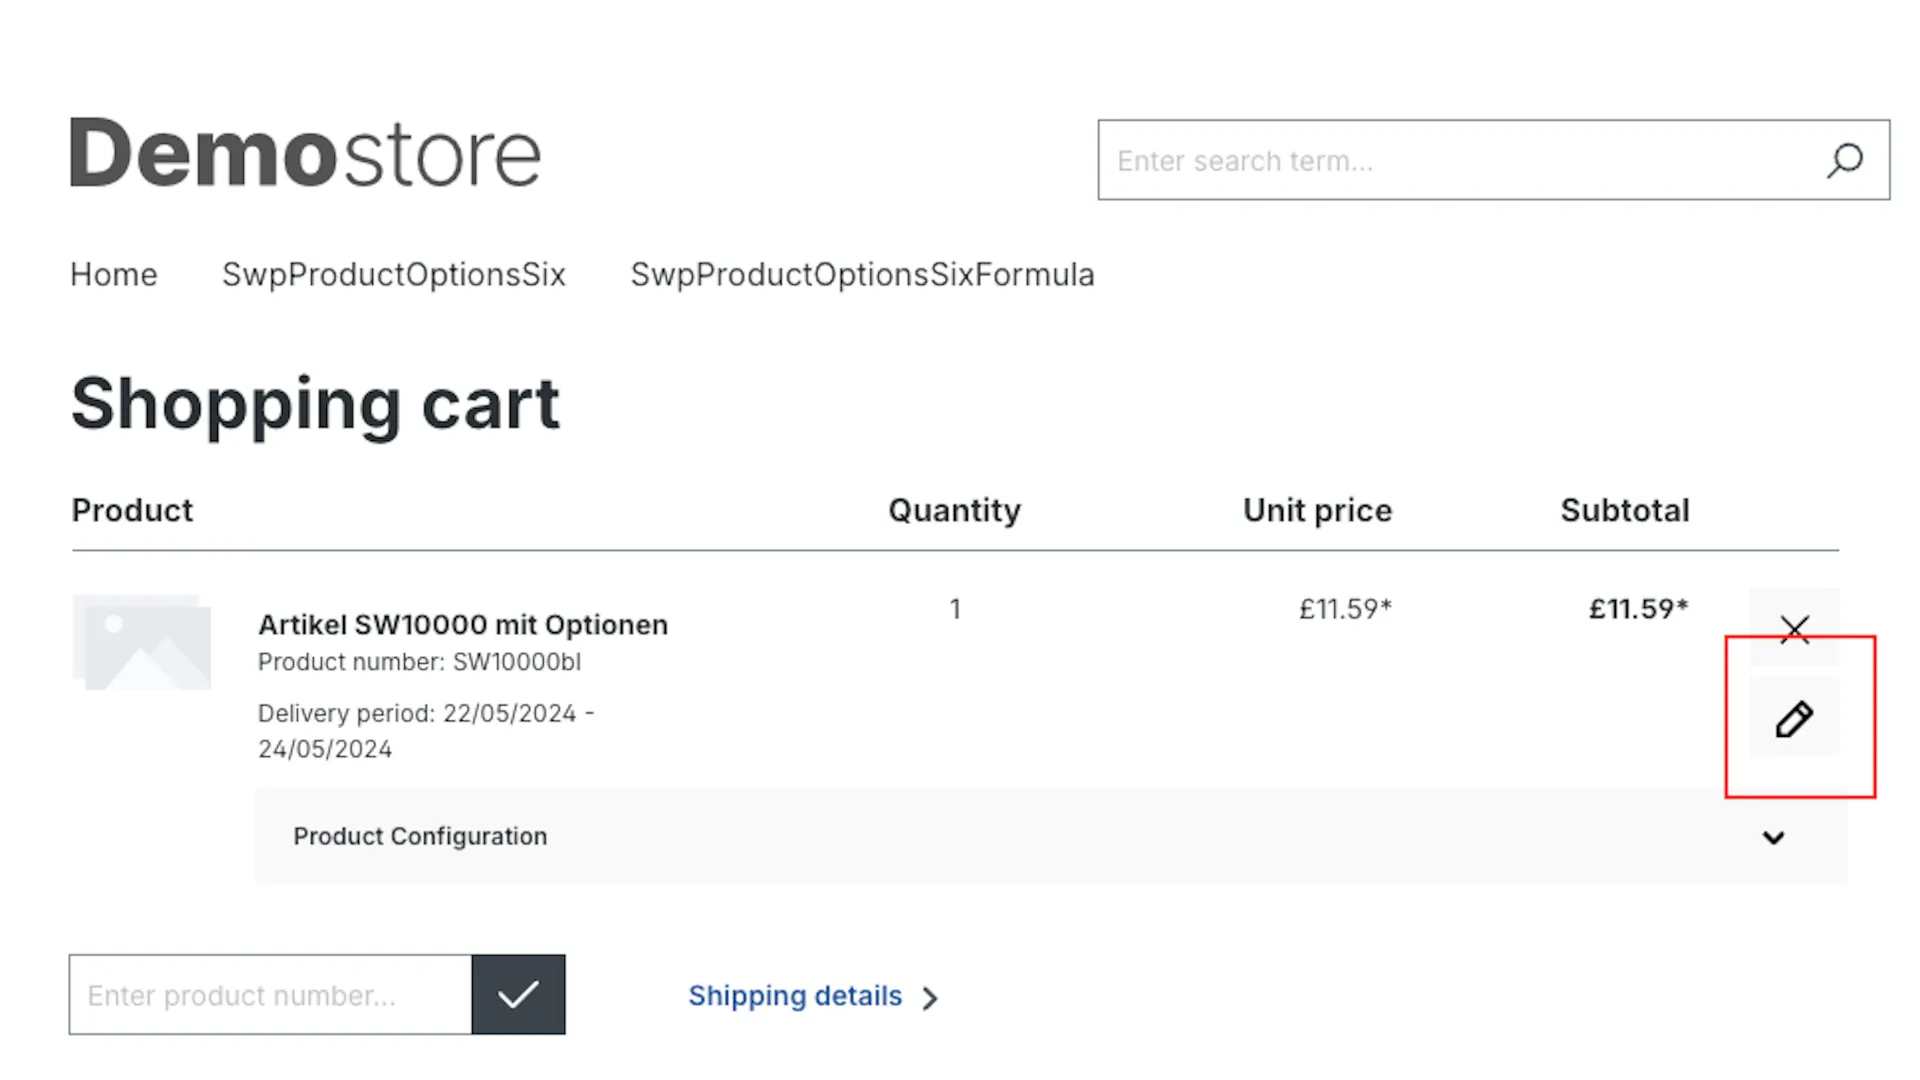Click the Shopping cart page heading
Screen dimensions: 1920x1080
coord(315,404)
